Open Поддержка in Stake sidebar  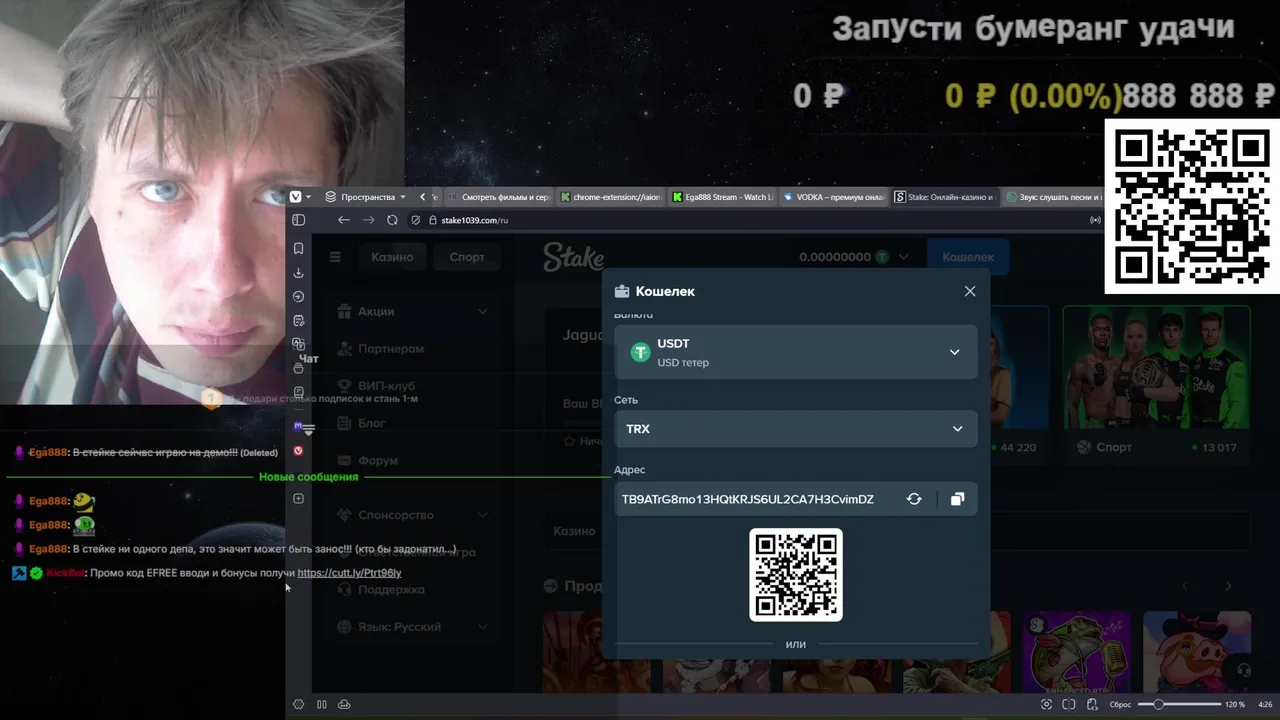click(x=391, y=589)
